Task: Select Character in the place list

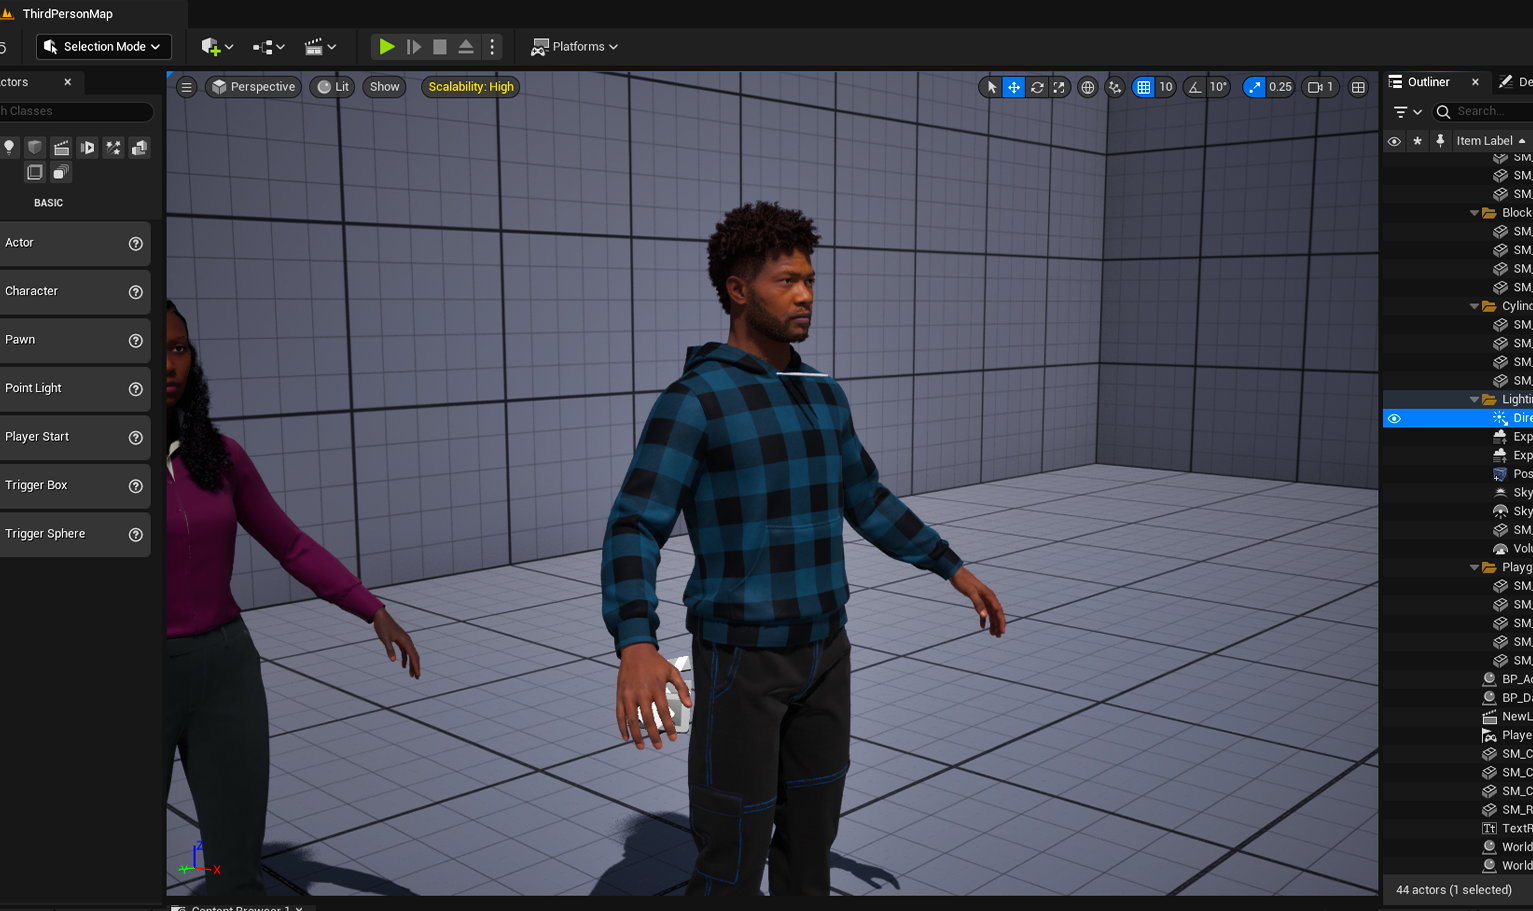Action: pos(75,291)
